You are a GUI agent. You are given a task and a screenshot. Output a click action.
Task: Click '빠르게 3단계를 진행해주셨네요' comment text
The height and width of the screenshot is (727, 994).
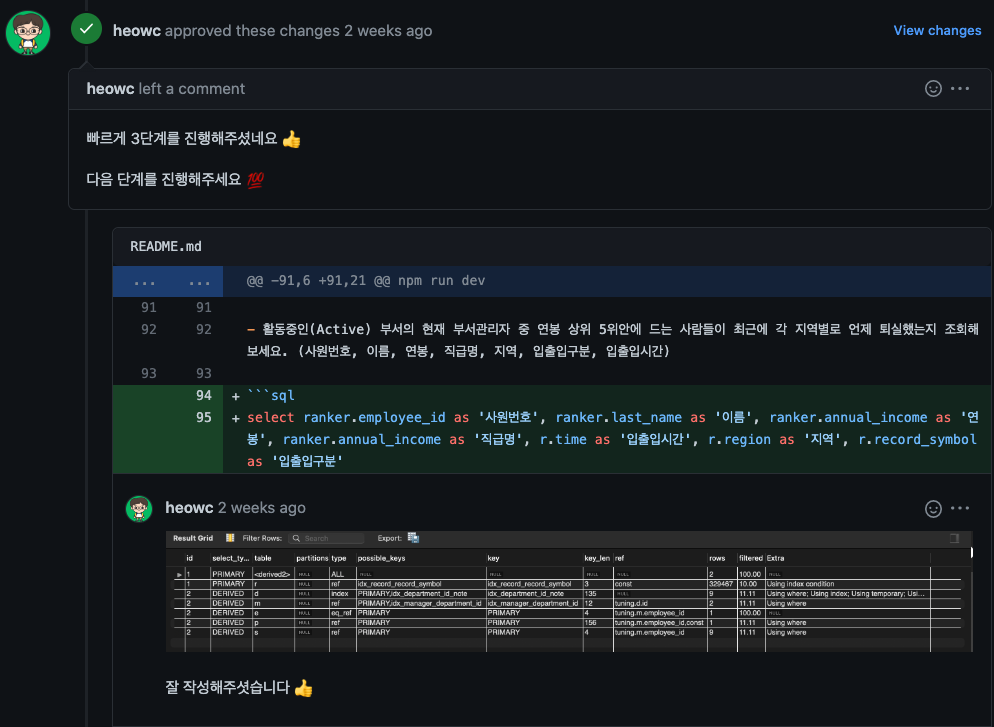[181, 138]
